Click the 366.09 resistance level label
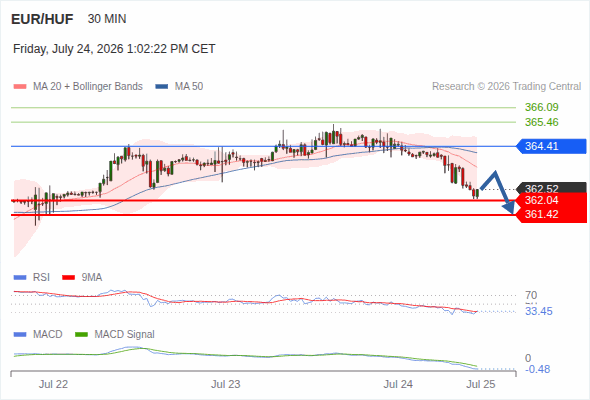590x400 pixels. pyautogui.click(x=541, y=107)
